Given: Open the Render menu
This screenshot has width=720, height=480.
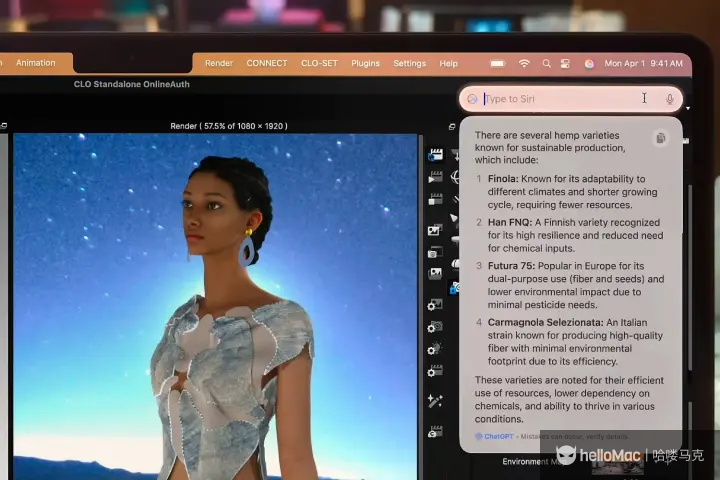Looking at the screenshot, I should point(219,63).
